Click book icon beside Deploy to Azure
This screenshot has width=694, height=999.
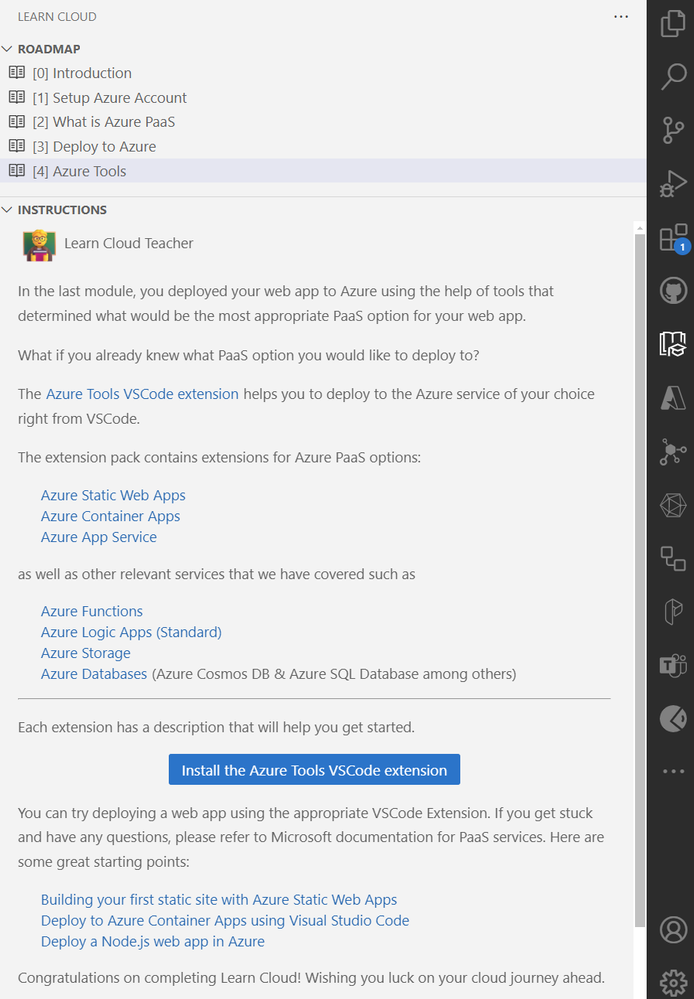tap(17, 146)
